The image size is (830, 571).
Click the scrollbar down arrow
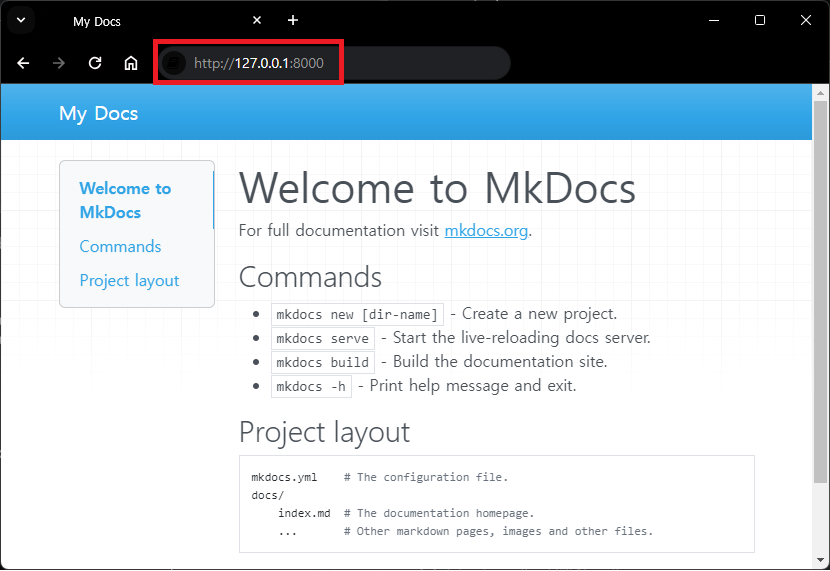pos(820,560)
